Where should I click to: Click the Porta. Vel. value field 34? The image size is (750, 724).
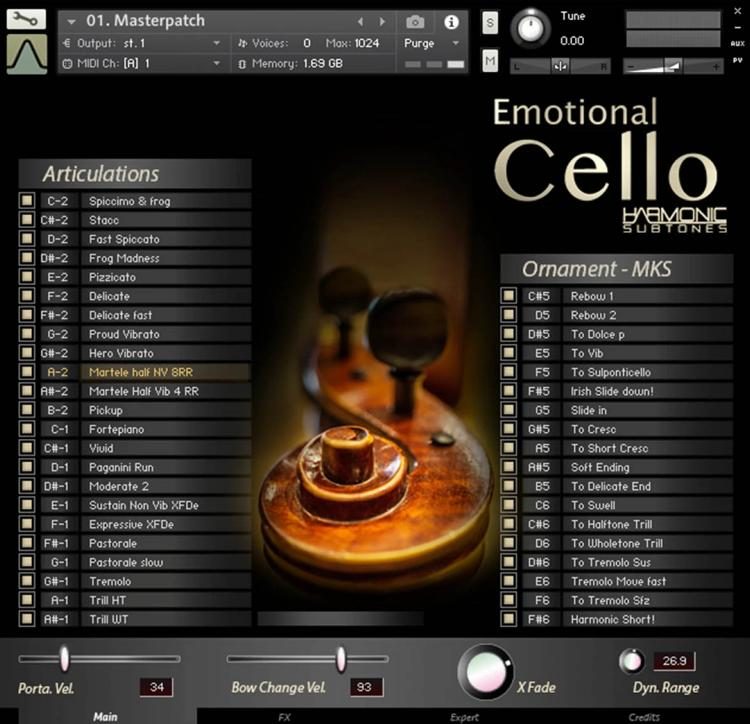point(156,687)
